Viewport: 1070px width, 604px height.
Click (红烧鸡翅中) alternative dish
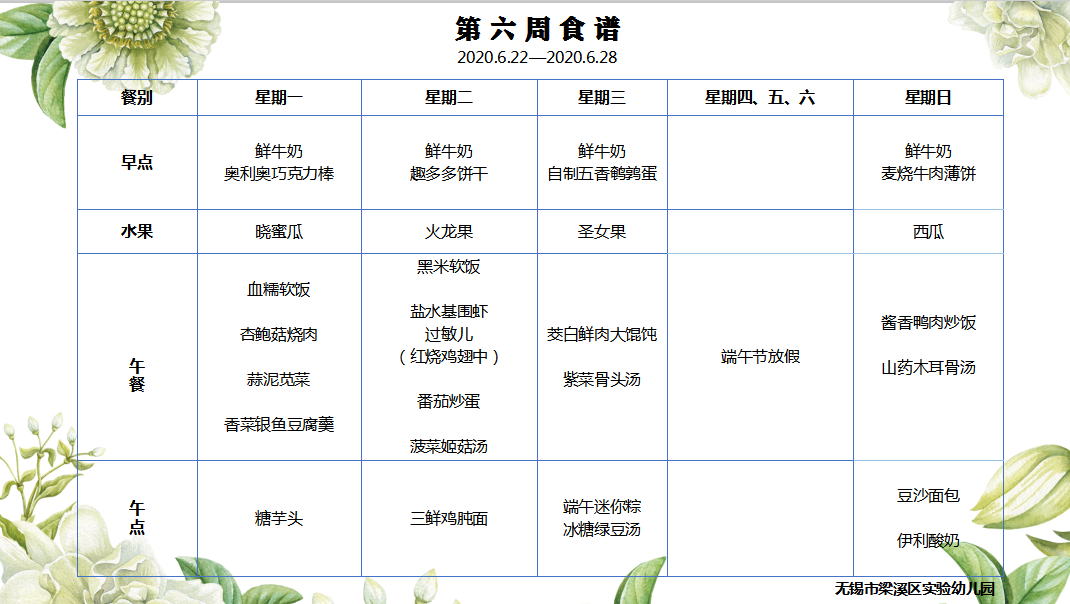[448, 357]
